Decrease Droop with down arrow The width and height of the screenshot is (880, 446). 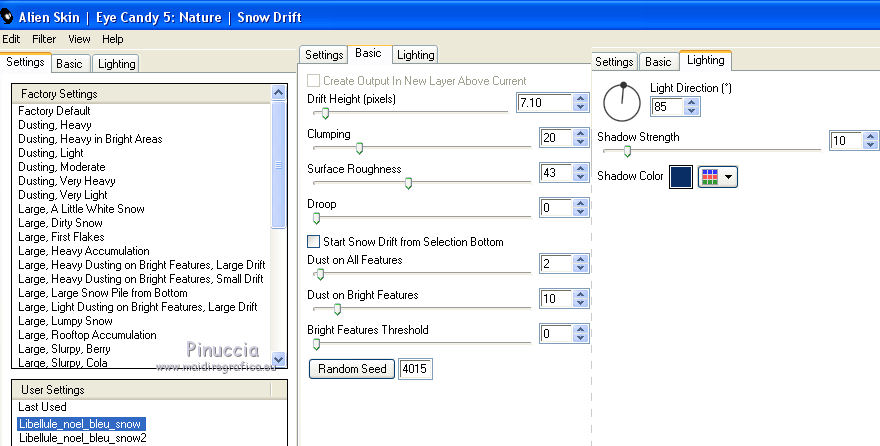(581, 212)
